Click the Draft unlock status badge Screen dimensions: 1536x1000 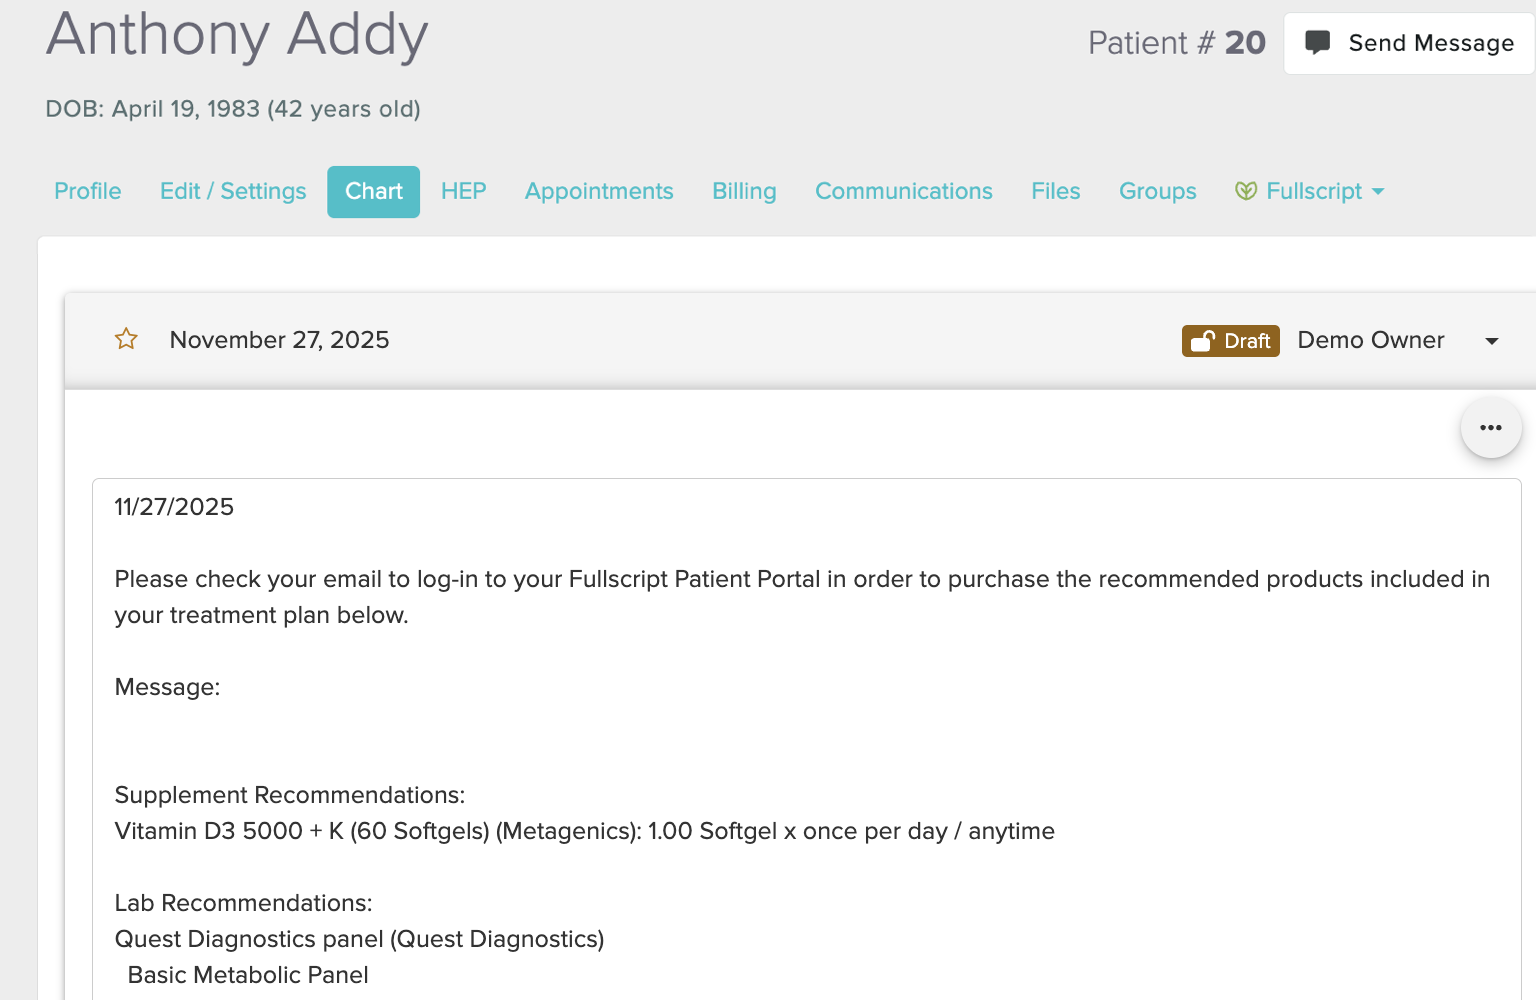click(1230, 341)
